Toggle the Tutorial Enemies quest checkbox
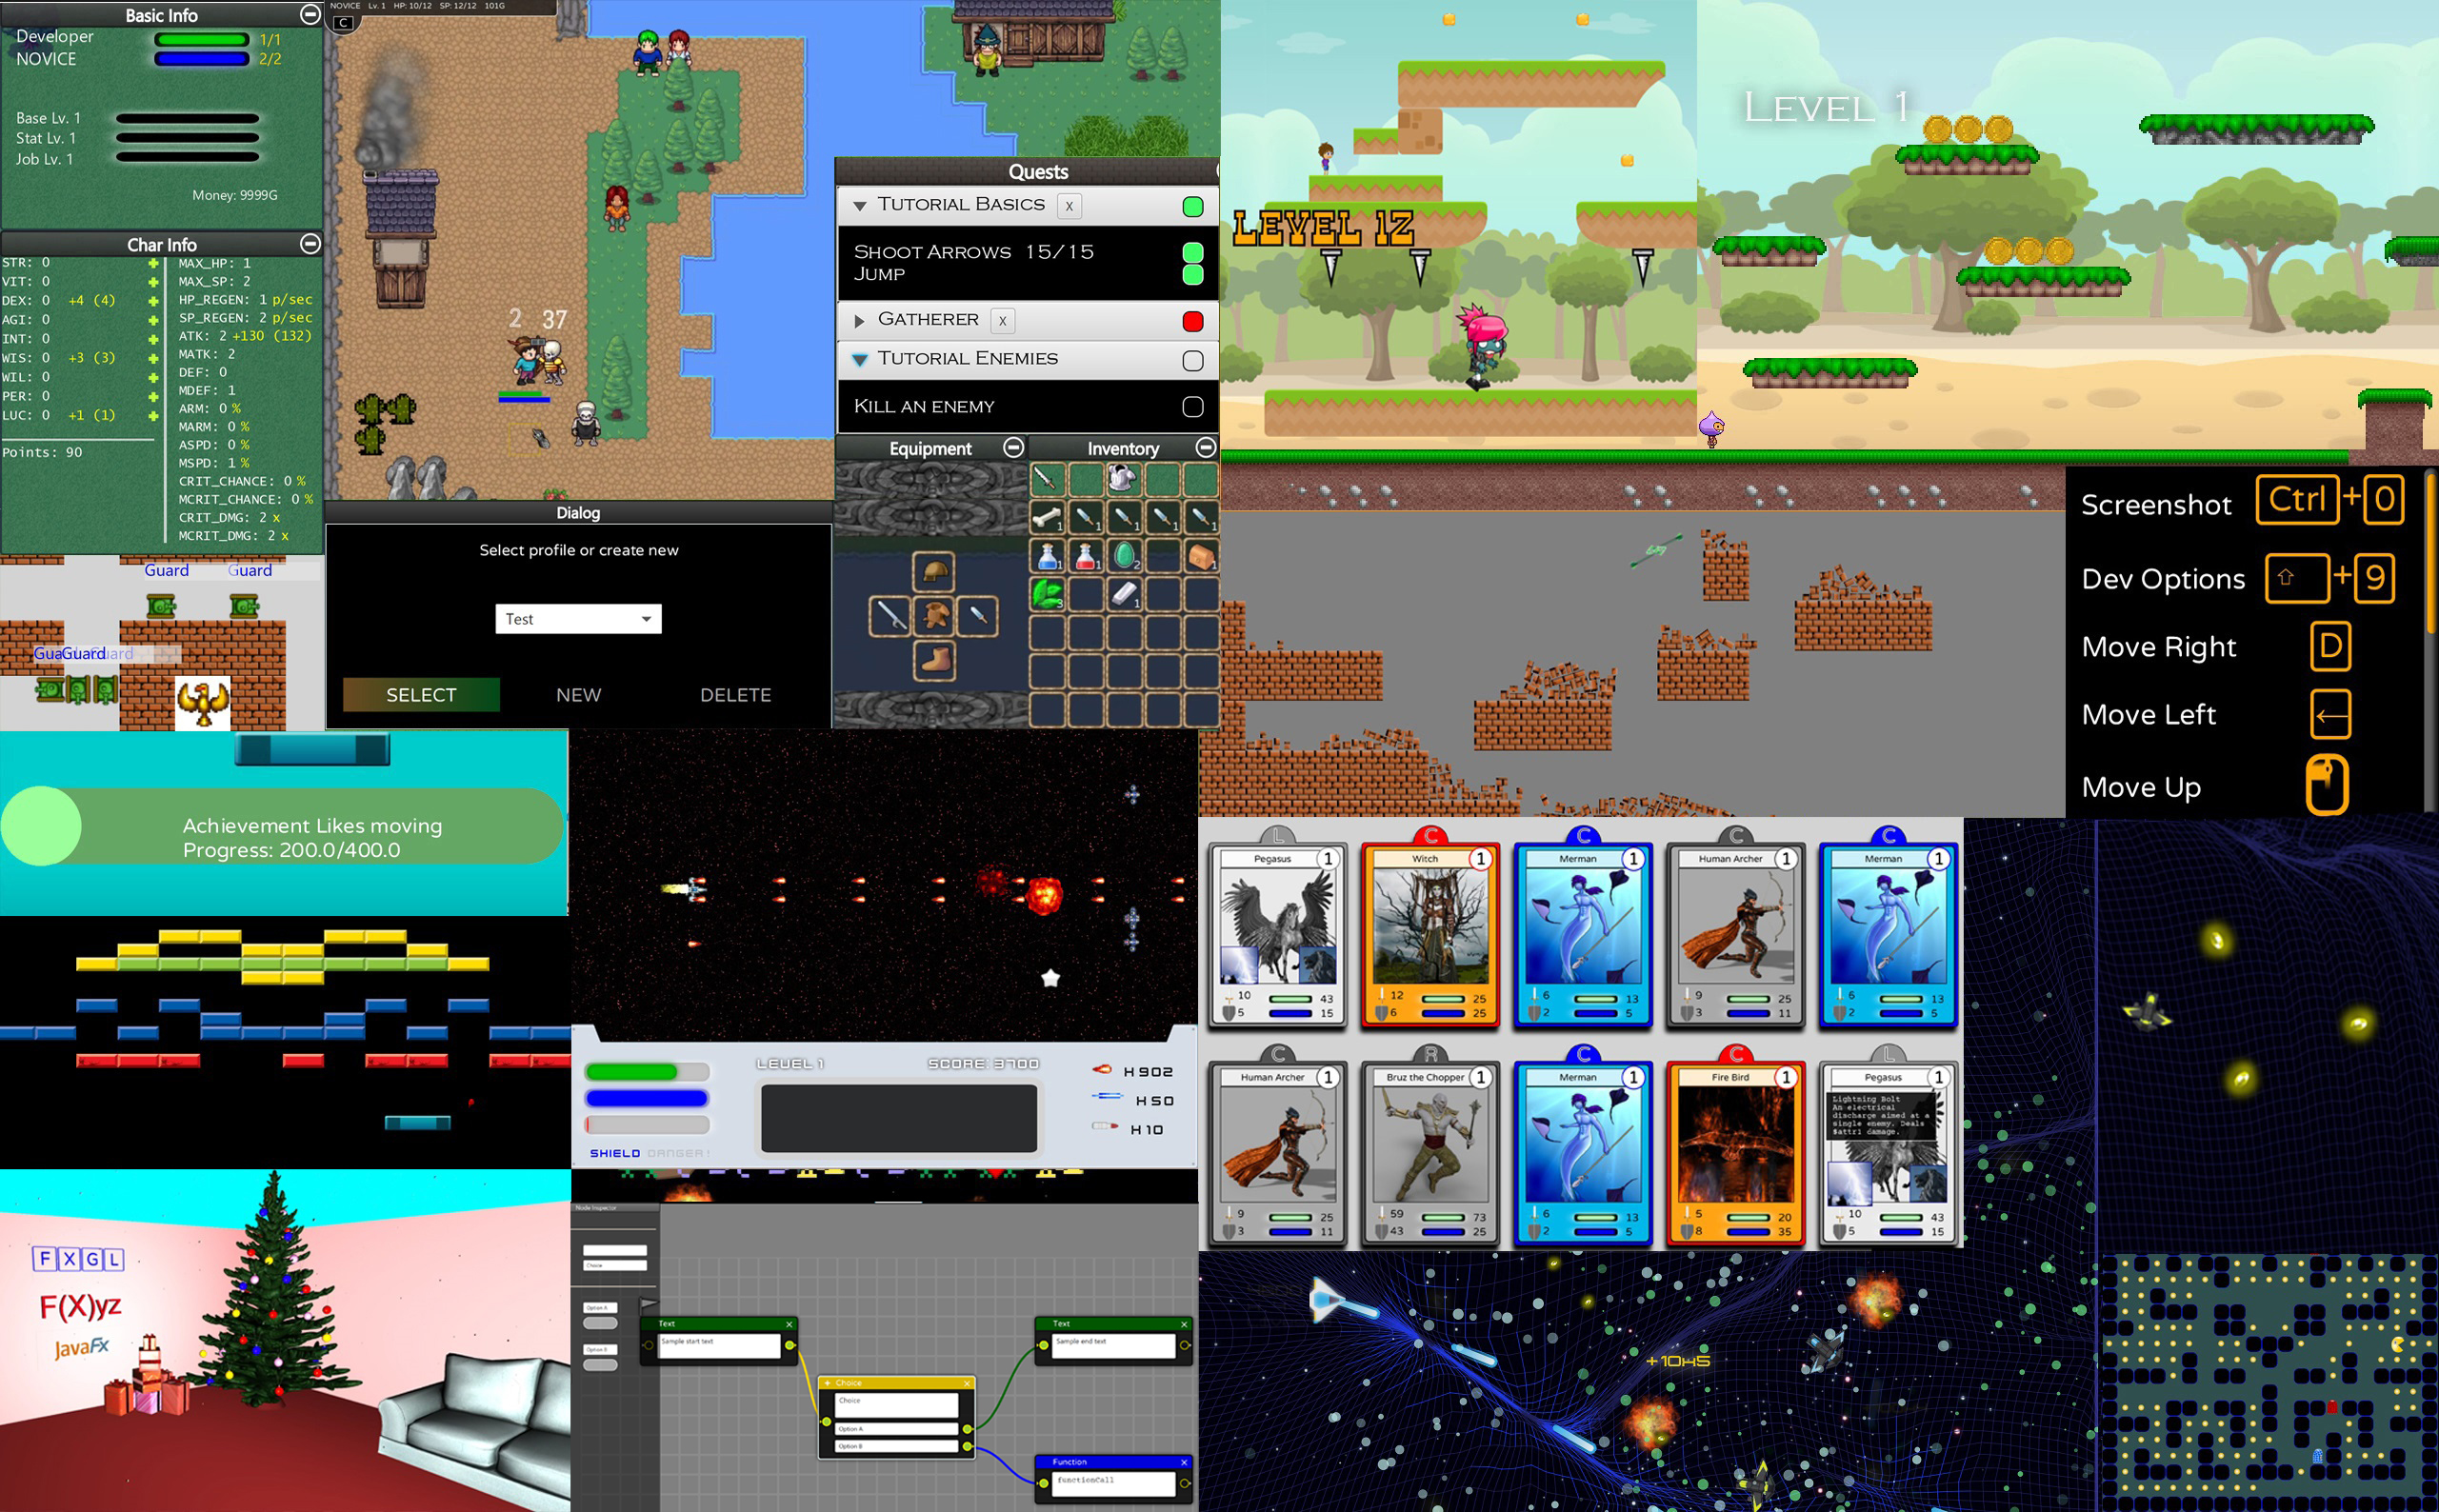2439x1512 pixels. coord(1193,359)
